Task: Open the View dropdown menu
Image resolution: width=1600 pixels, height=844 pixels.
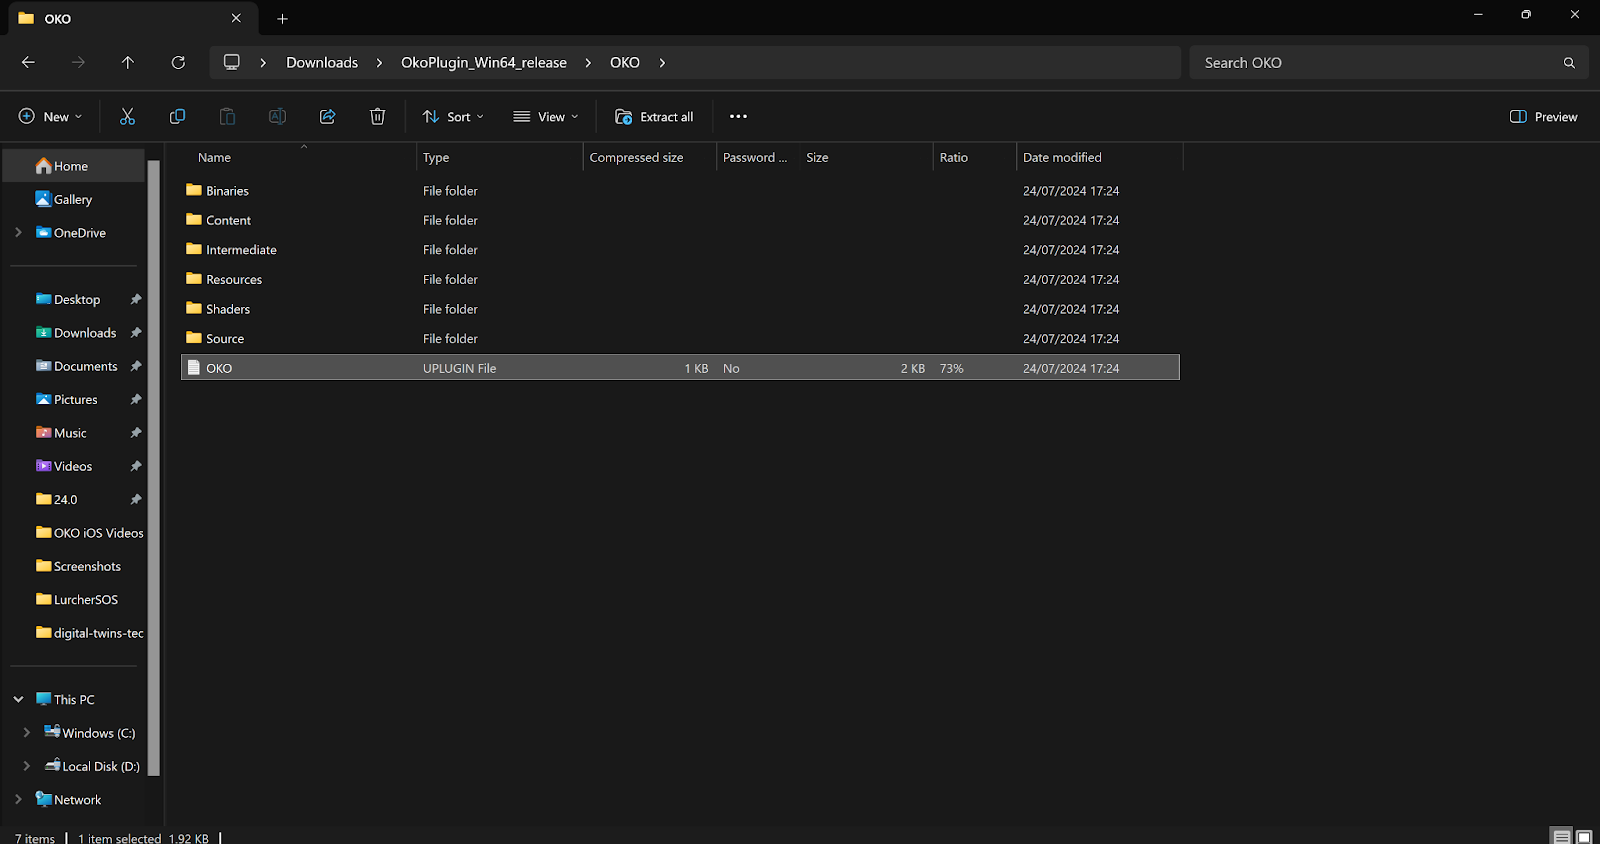Action: click(546, 117)
